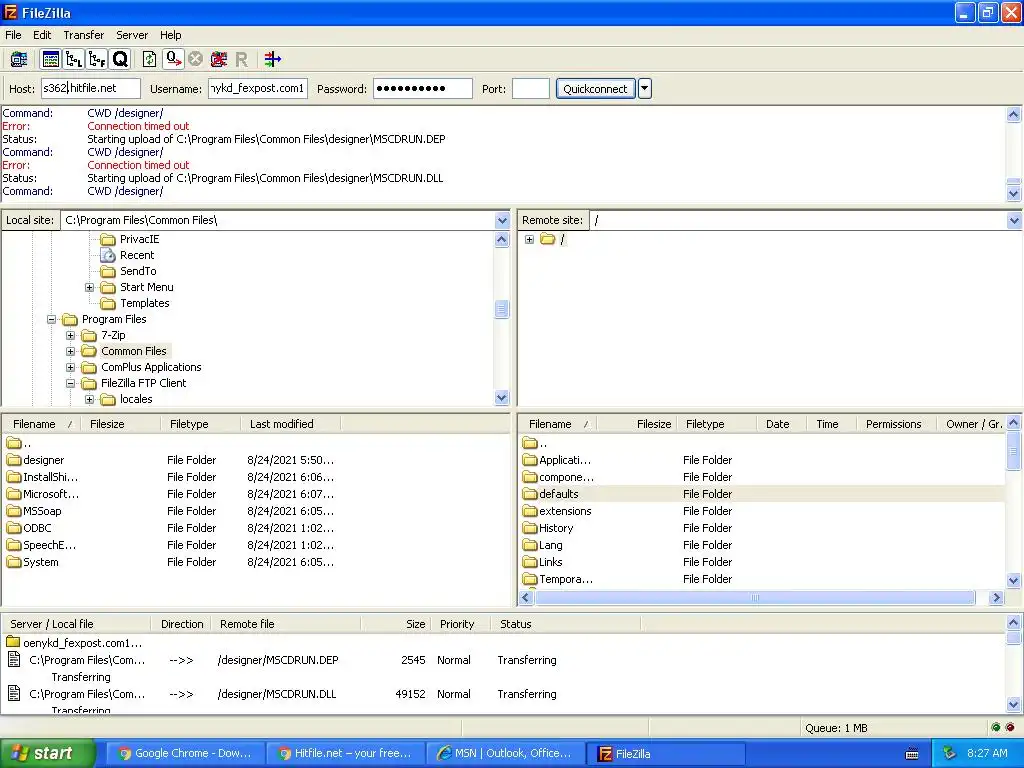Click MSCDRUN.DEP file icon in queue
This screenshot has height=768, width=1024.
(x=14, y=660)
